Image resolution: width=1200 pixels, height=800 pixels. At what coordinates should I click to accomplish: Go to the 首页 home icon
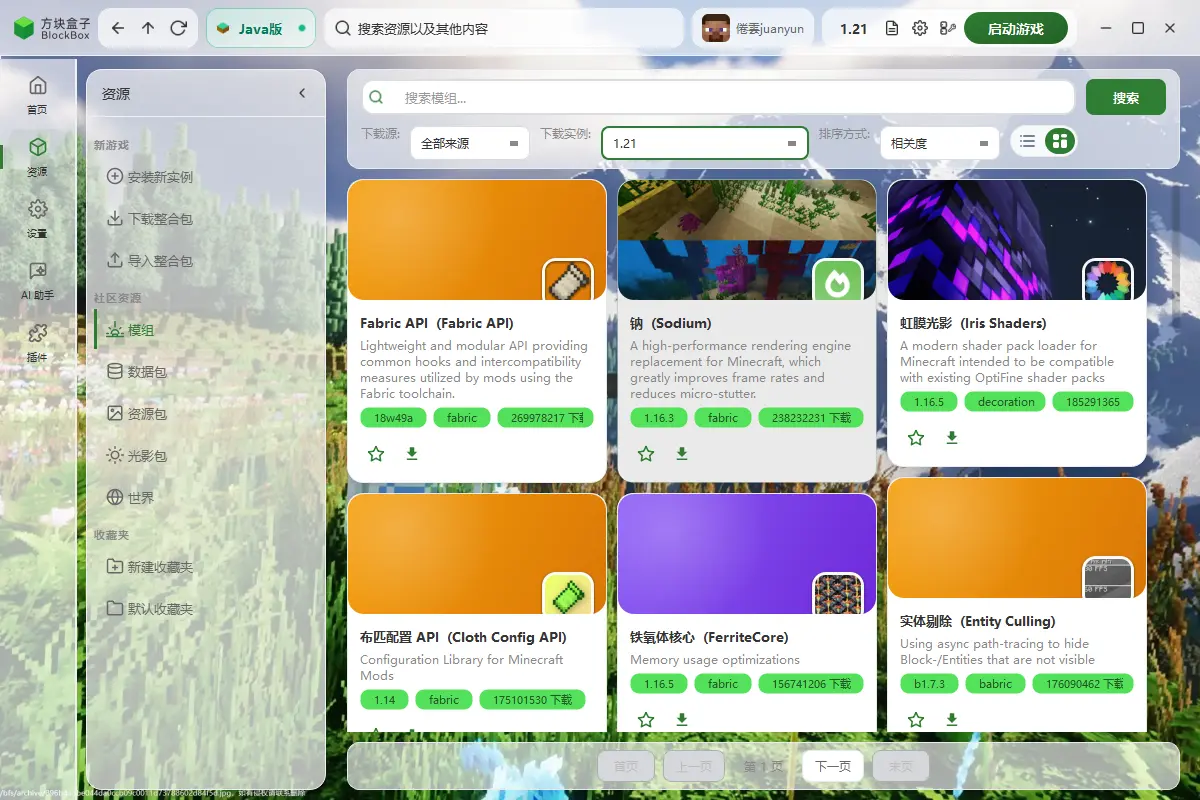pyautogui.click(x=37, y=95)
